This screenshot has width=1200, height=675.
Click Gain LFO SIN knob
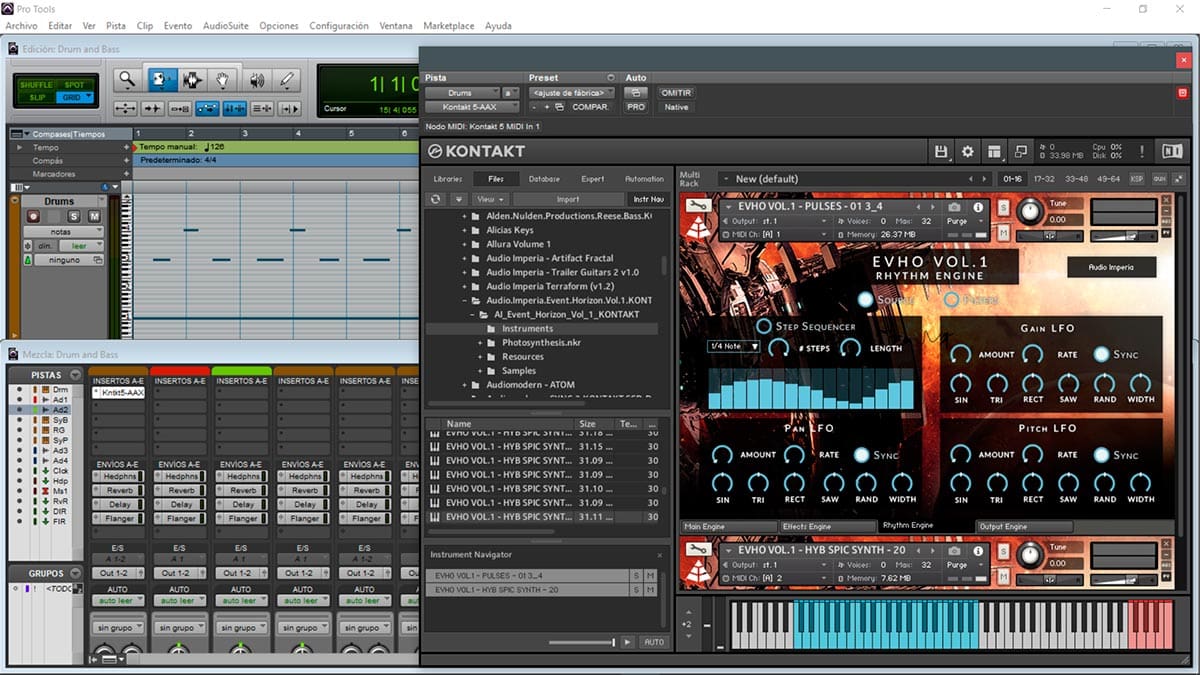coord(961,382)
